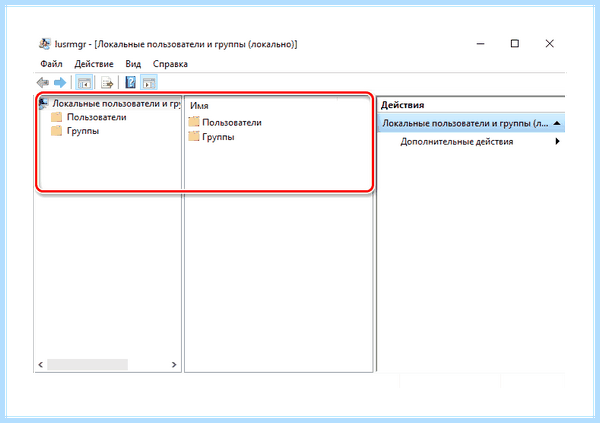The height and width of the screenshot is (423, 600).
Task: Close the lusrmgr window
Action: (x=549, y=44)
